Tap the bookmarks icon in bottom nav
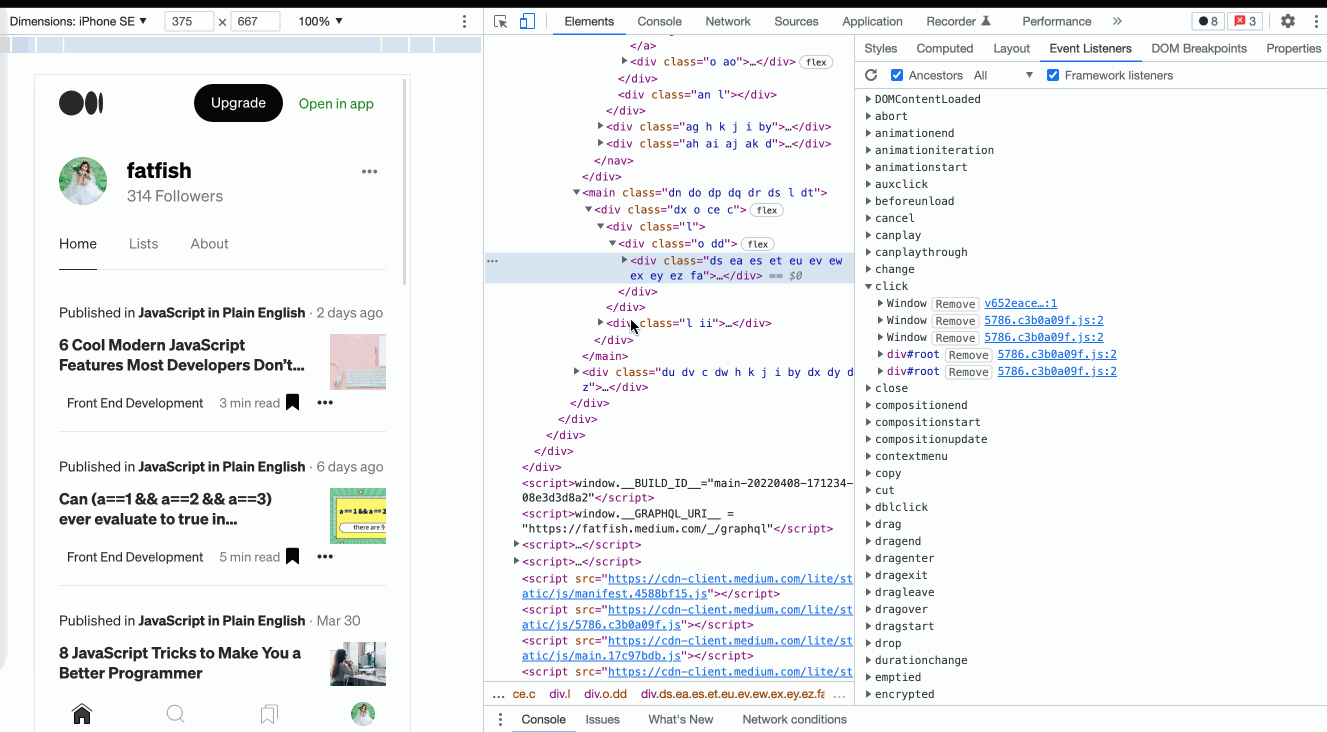1327x732 pixels. point(269,713)
